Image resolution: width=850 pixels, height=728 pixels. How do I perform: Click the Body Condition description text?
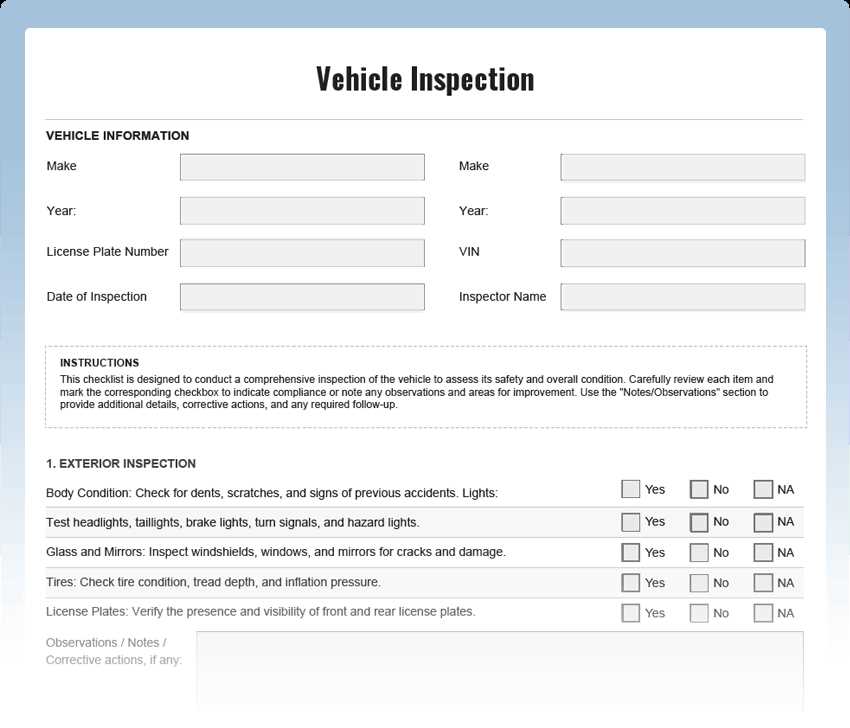[x=272, y=493]
